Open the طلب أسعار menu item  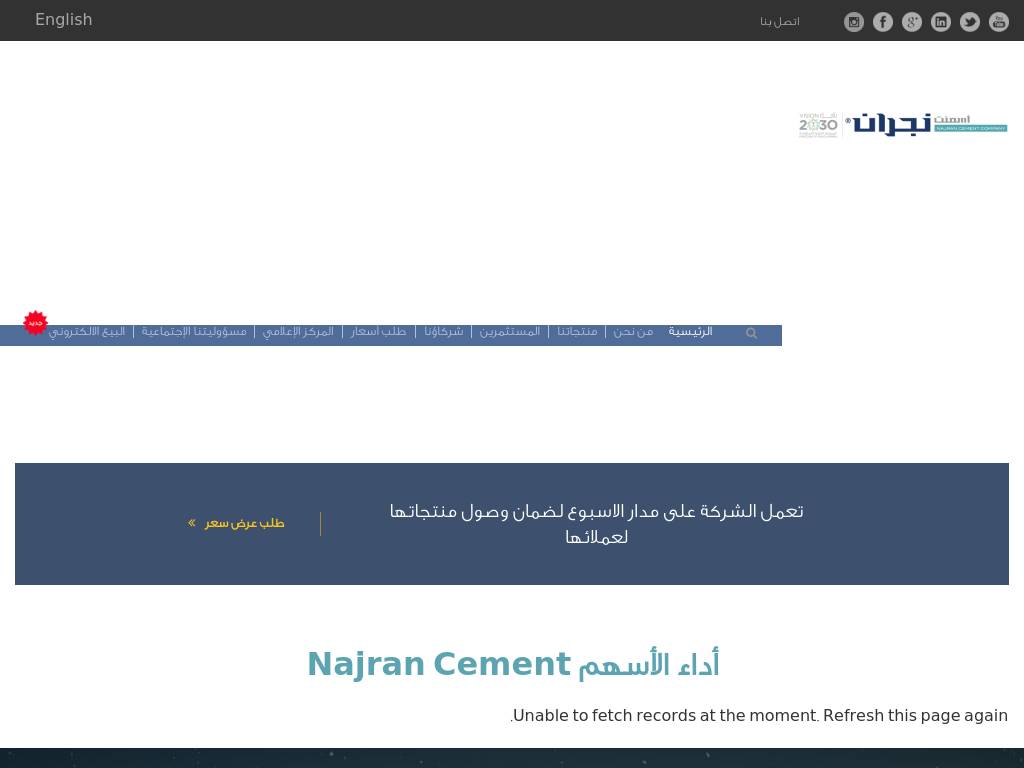[x=378, y=332]
